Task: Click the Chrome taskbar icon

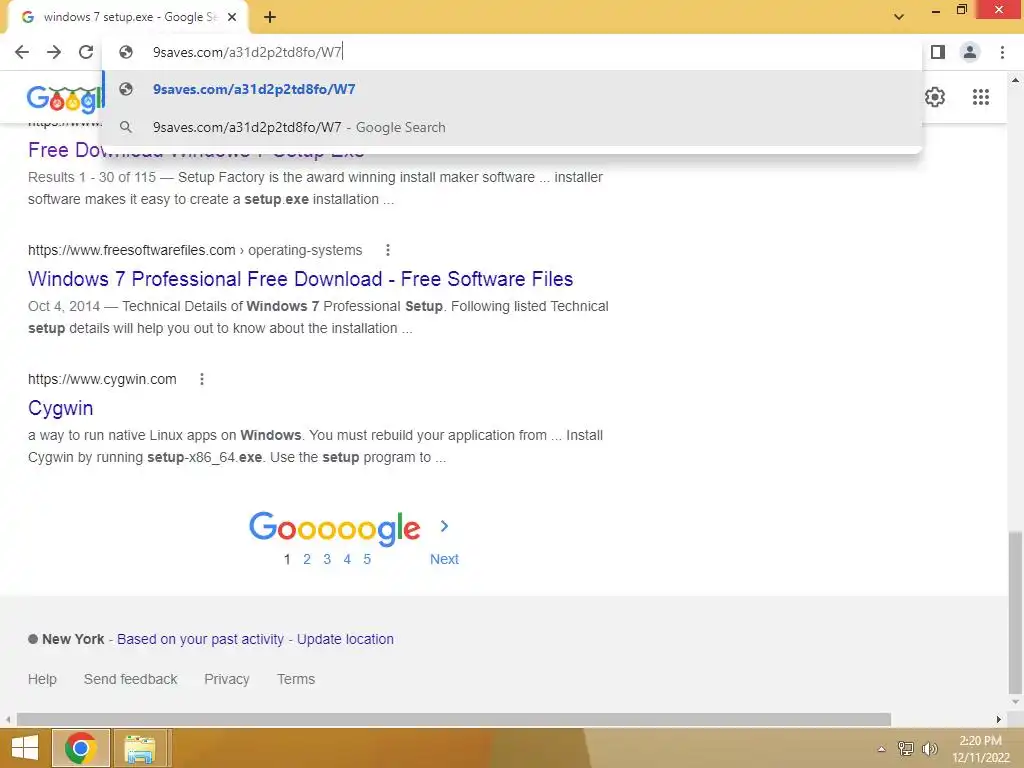Action: (x=81, y=748)
